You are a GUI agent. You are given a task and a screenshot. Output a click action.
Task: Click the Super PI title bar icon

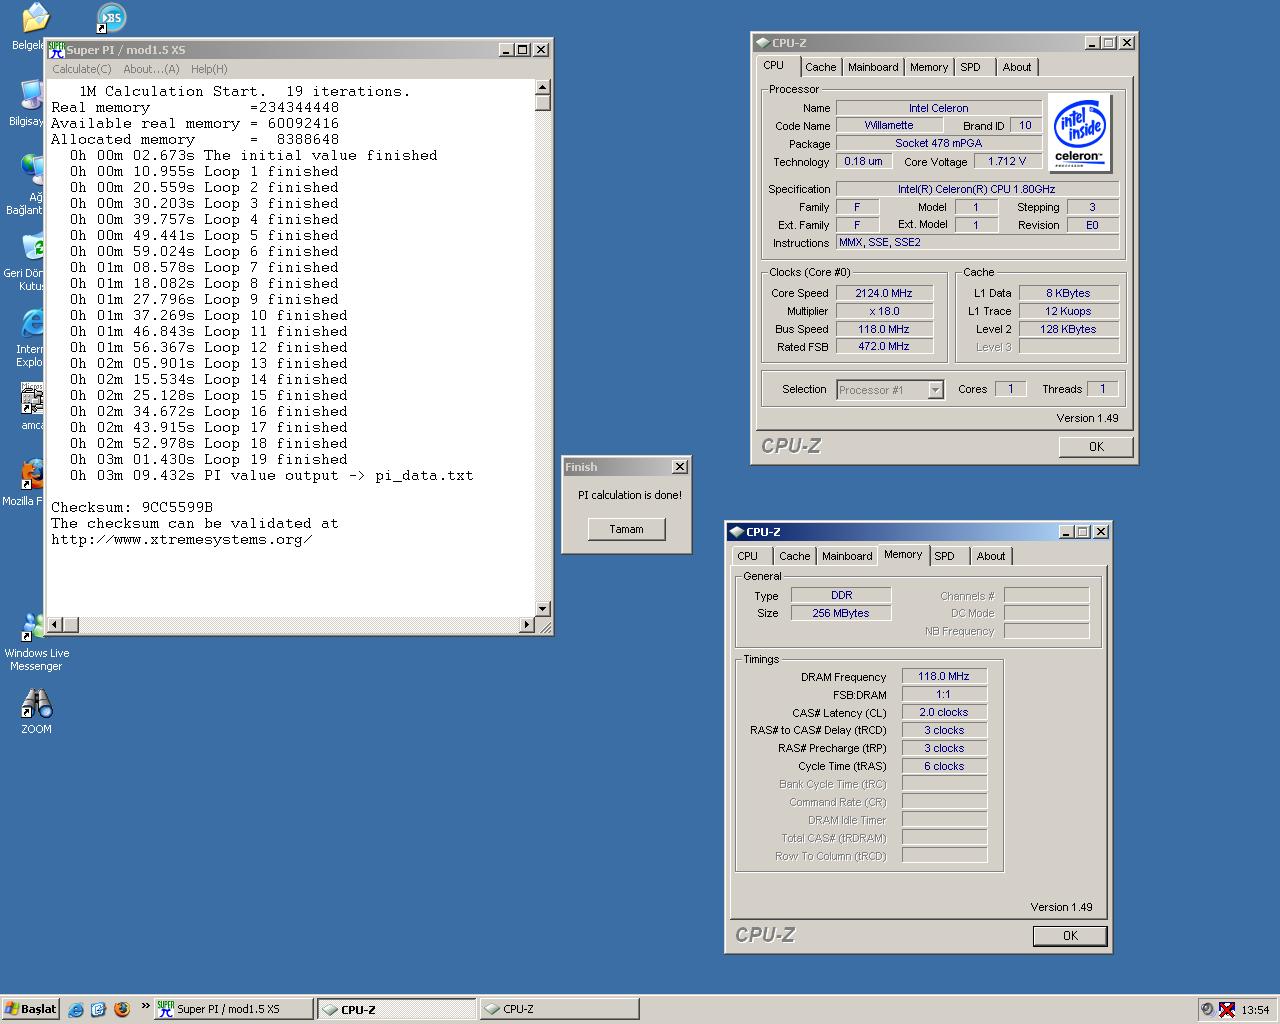coord(57,49)
